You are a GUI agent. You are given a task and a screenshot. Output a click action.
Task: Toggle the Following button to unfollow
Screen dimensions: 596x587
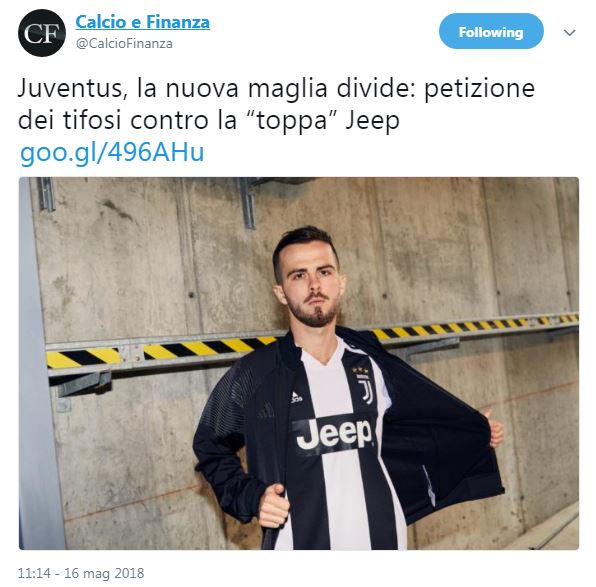coord(491,31)
